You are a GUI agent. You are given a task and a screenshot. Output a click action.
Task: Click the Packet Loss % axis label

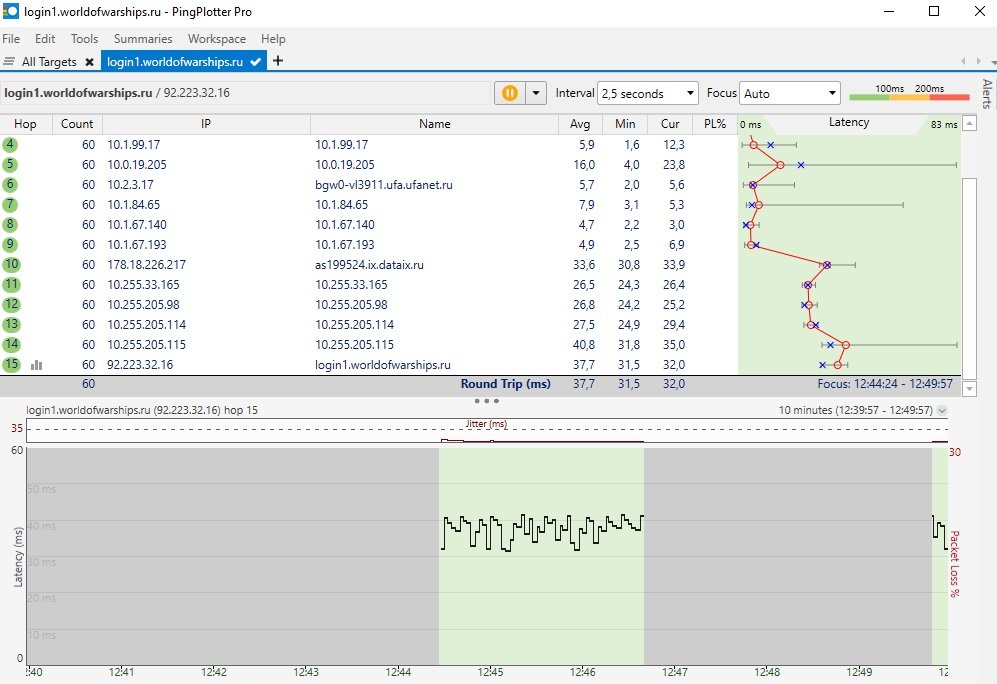(954, 564)
